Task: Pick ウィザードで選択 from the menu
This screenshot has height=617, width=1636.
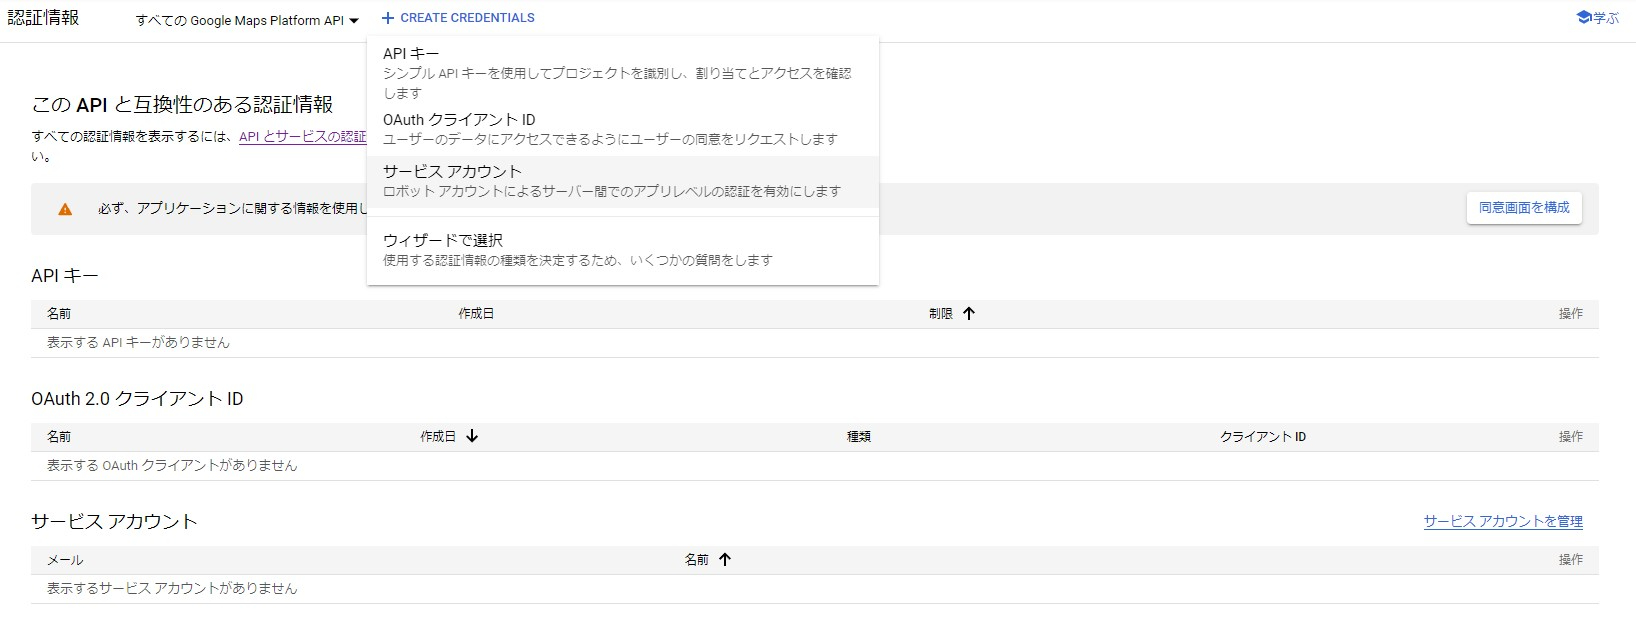Action: point(443,241)
